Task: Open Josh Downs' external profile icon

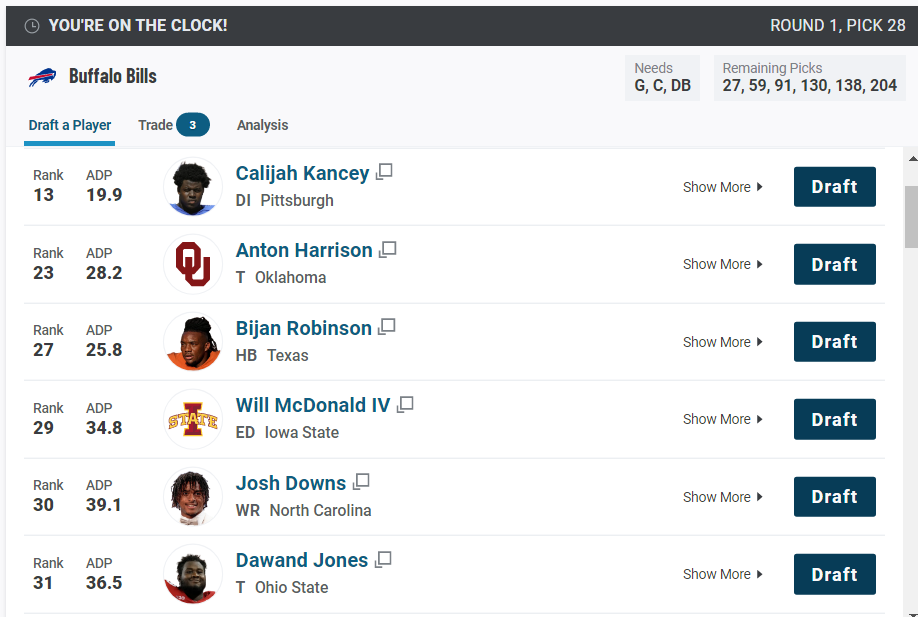Action: [361, 482]
